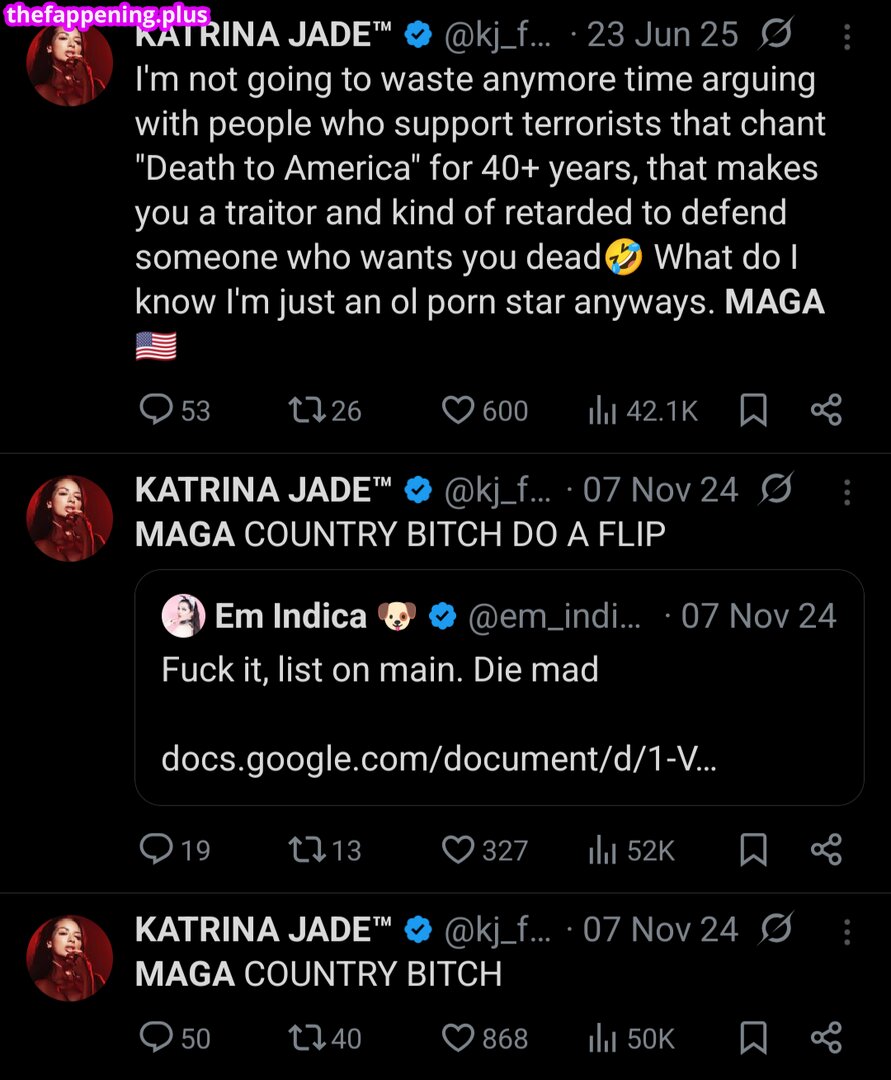Share the post with 52K views
The width and height of the screenshot is (891, 1080).
(x=826, y=849)
